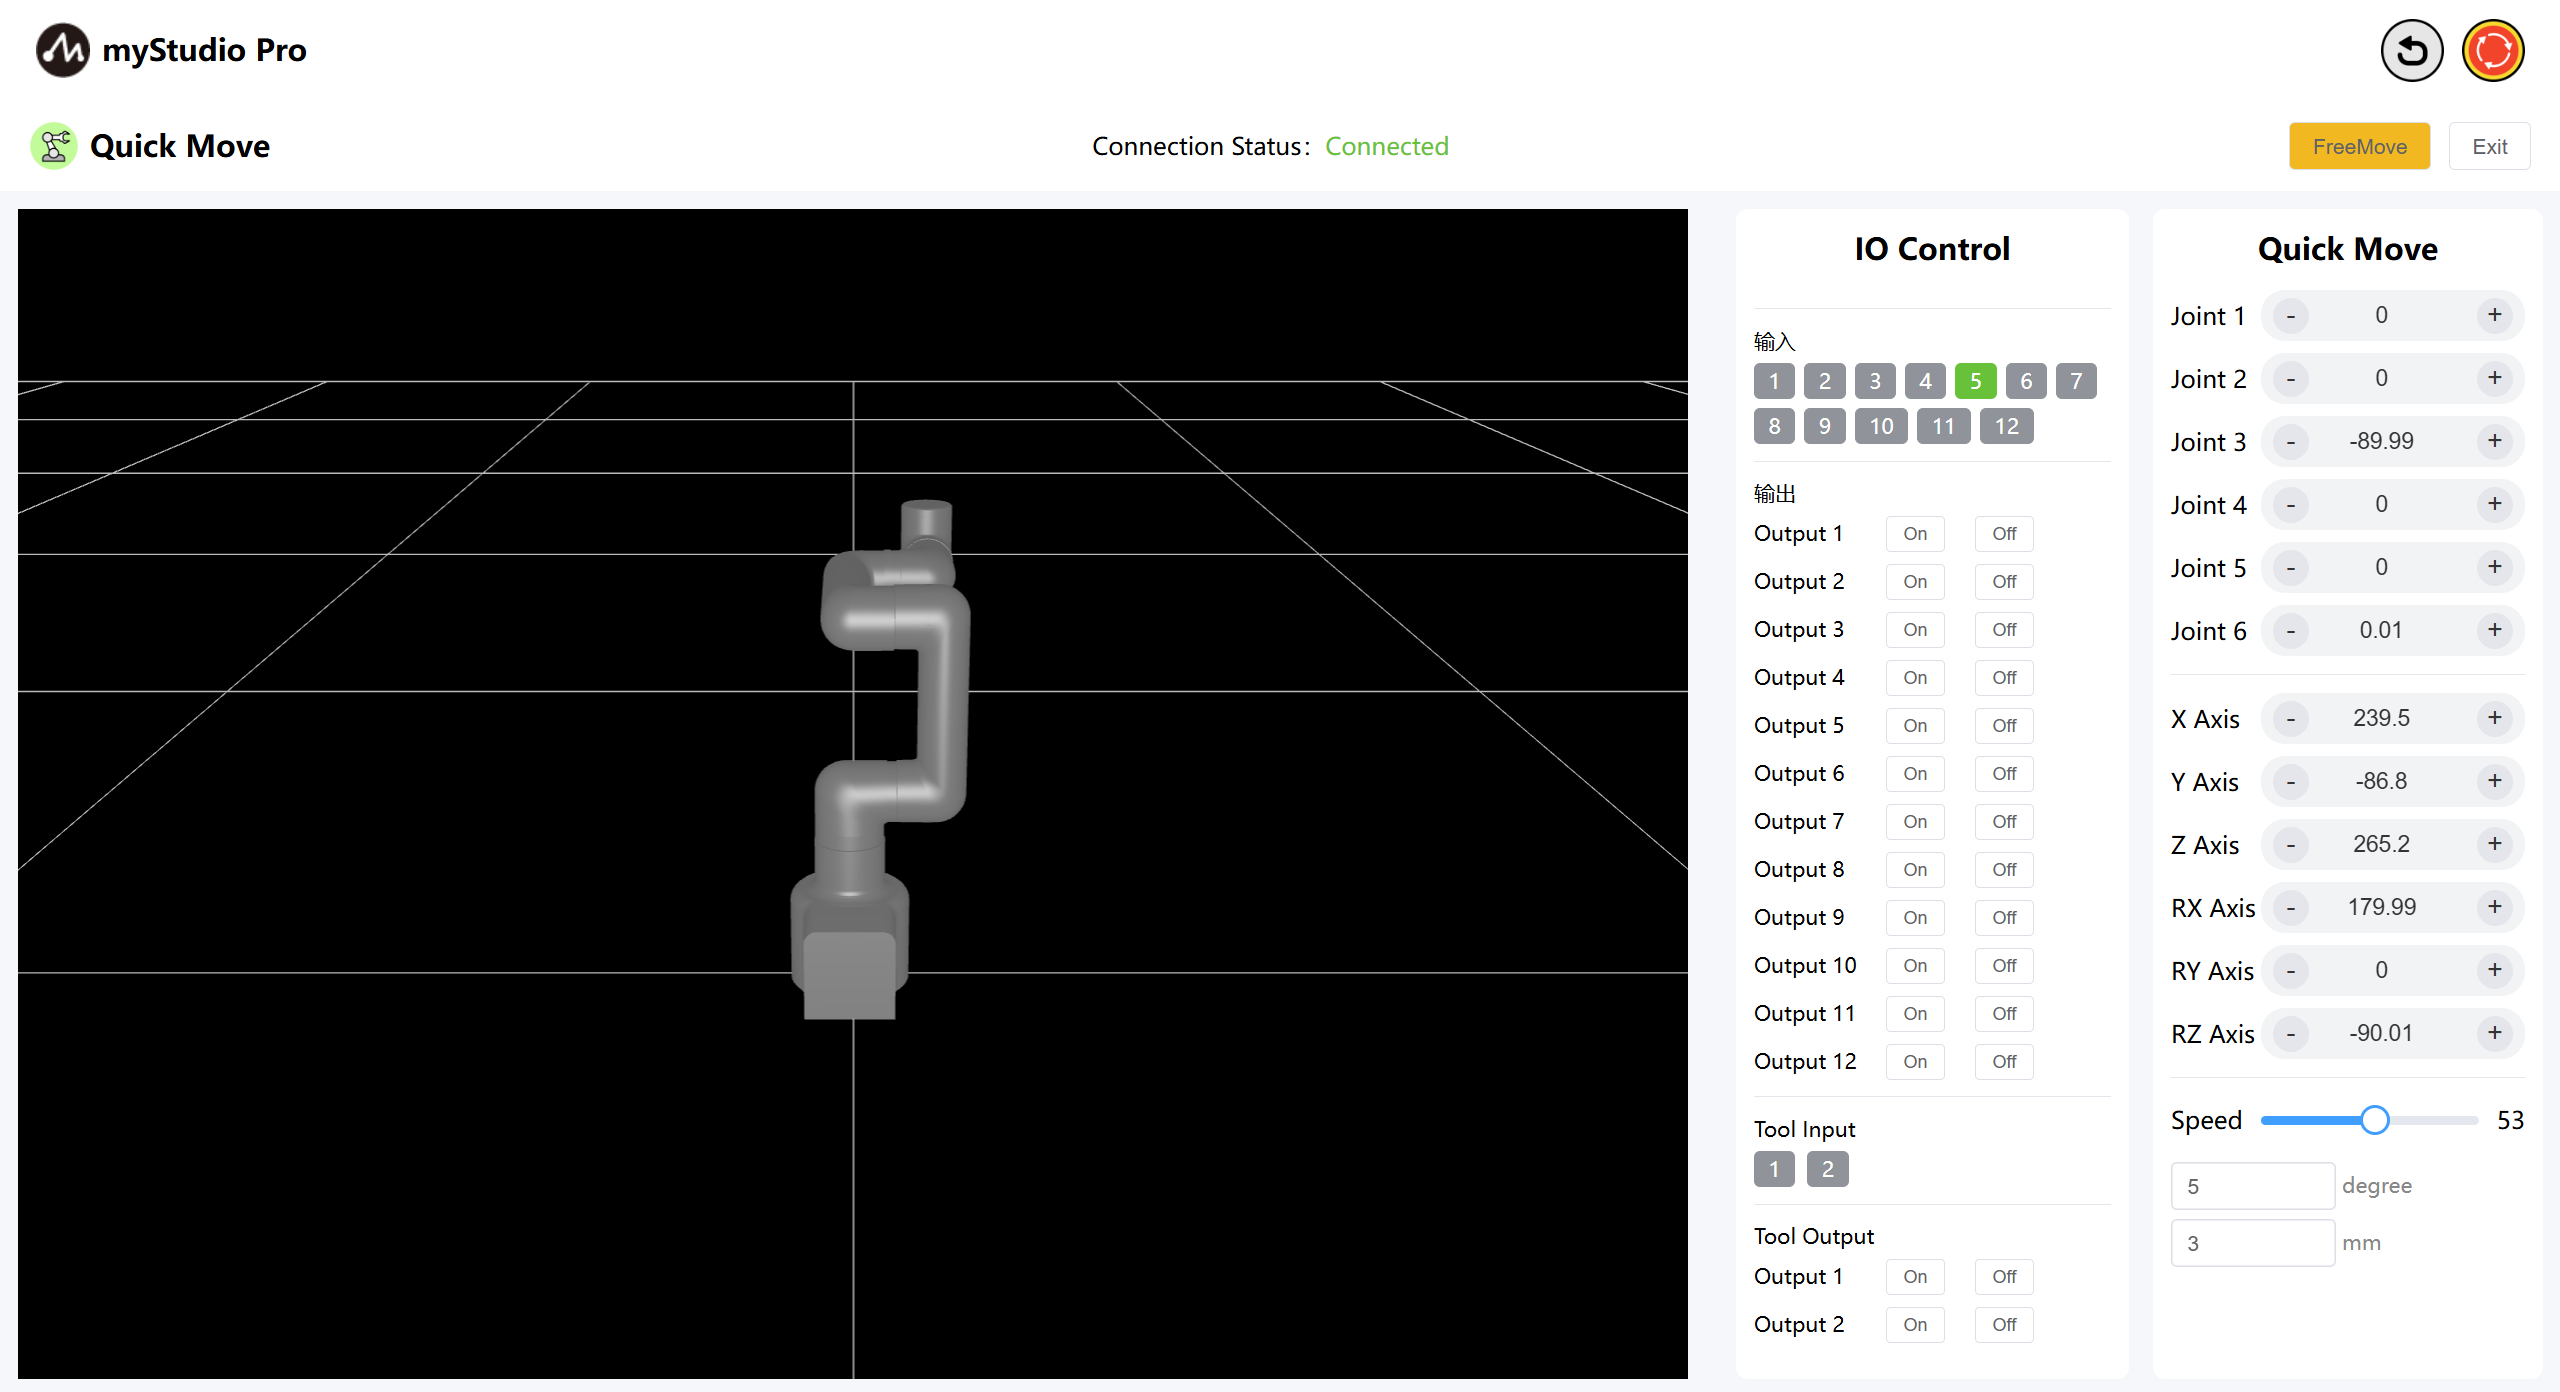Click the Speed slider handle
The width and height of the screenshot is (2560, 1392).
click(x=2374, y=1120)
